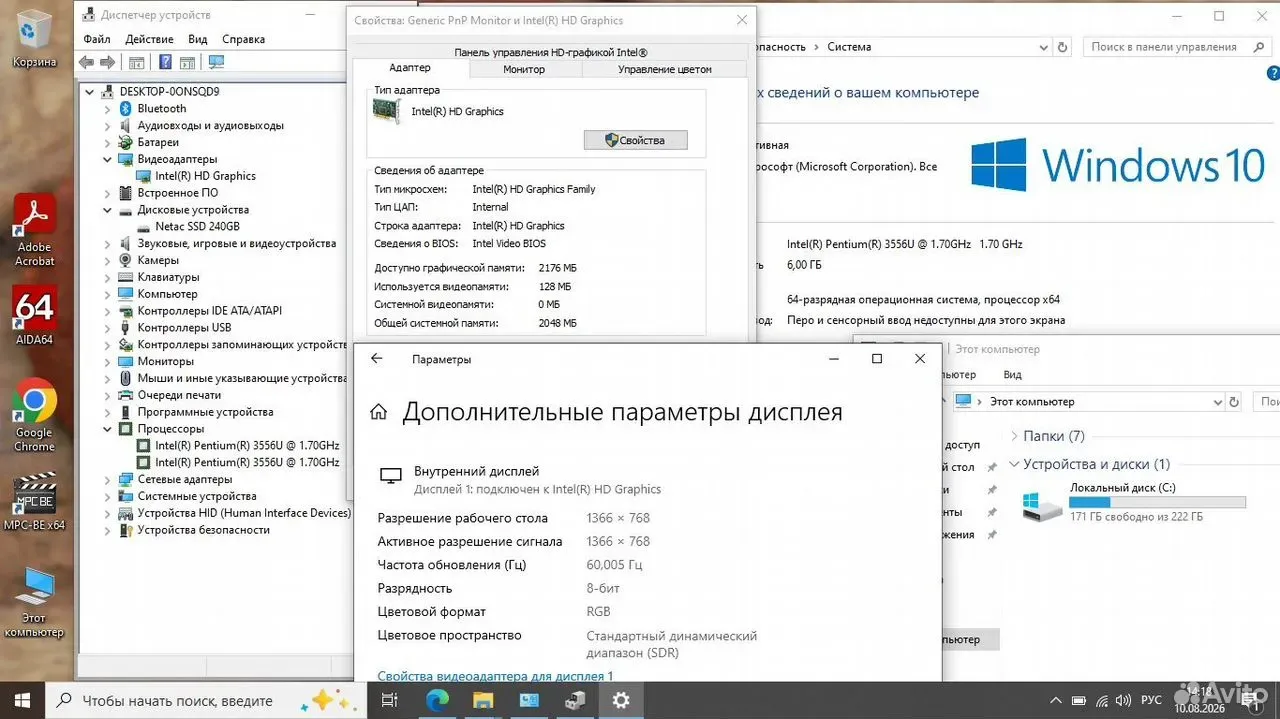Open the Explorer address bar history dropdown
1280x719 pixels.
click(1217, 402)
